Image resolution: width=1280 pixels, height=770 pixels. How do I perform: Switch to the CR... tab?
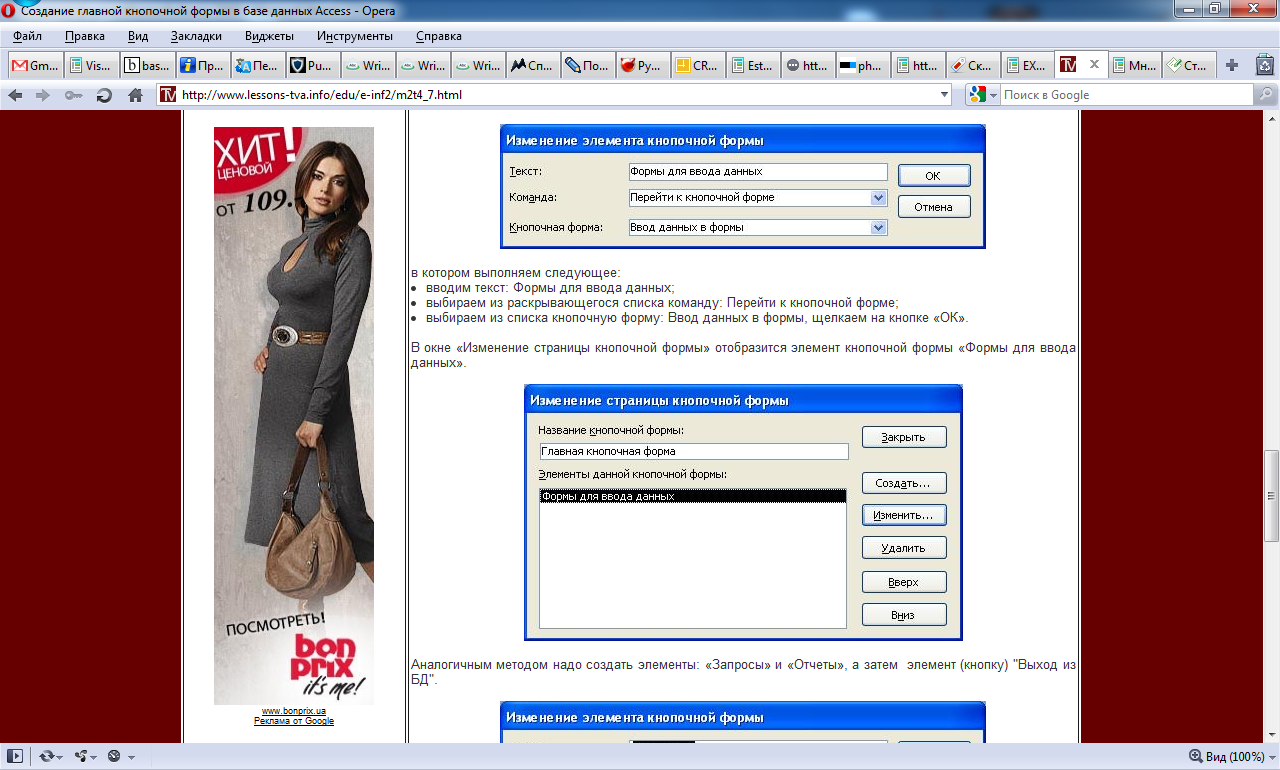pos(698,65)
